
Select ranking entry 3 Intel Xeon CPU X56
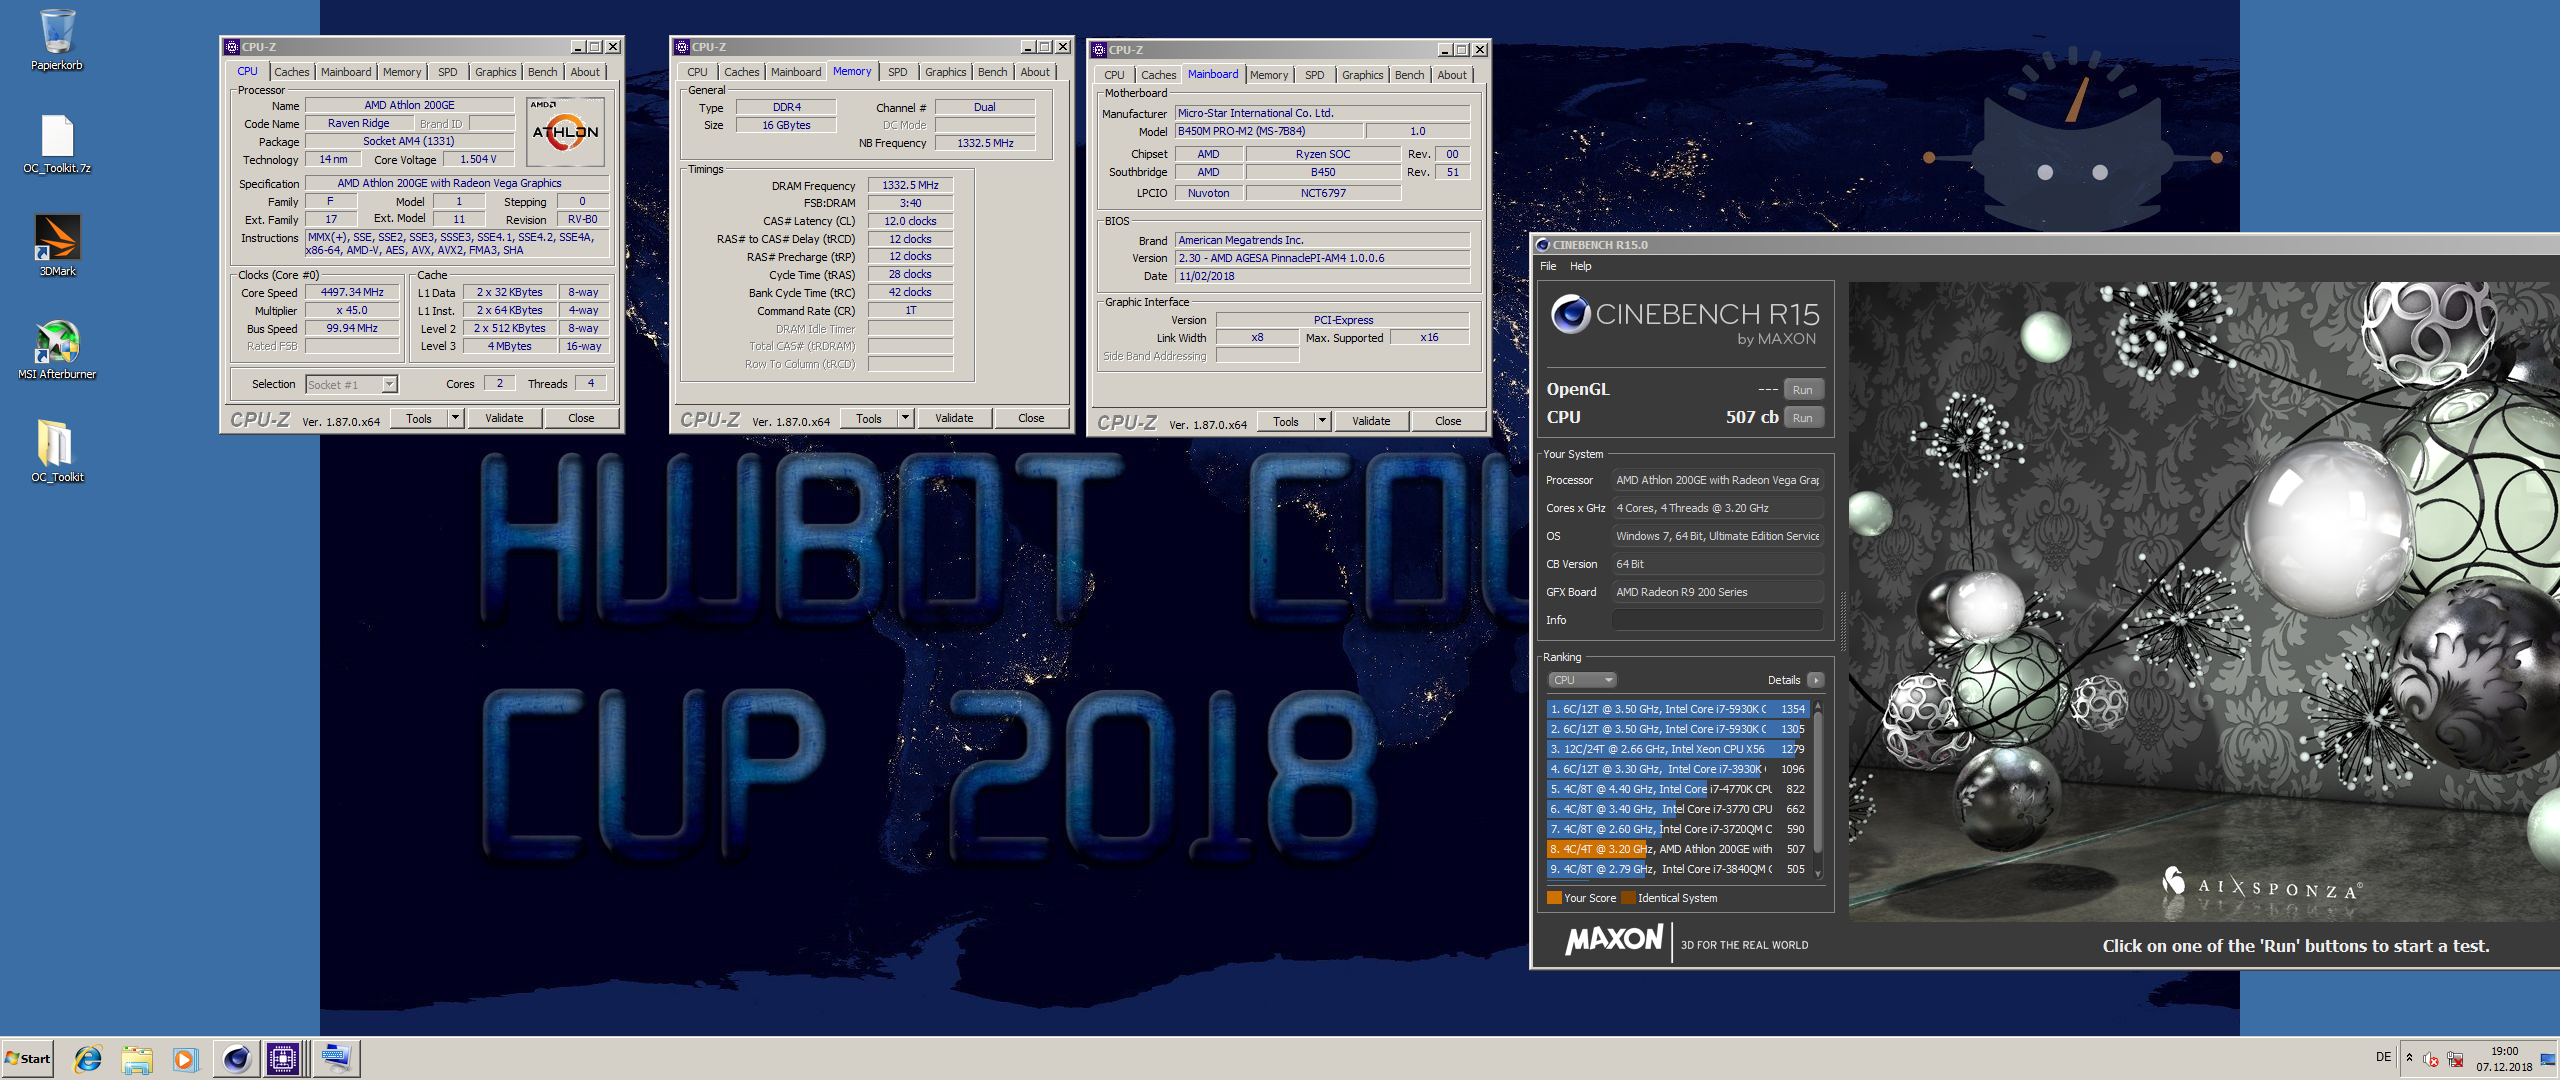(x=1677, y=749)
